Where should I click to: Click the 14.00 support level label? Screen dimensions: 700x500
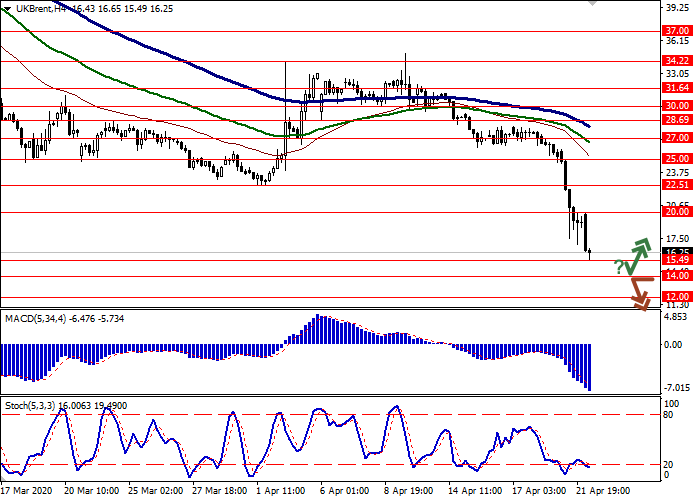pos(676,276)
